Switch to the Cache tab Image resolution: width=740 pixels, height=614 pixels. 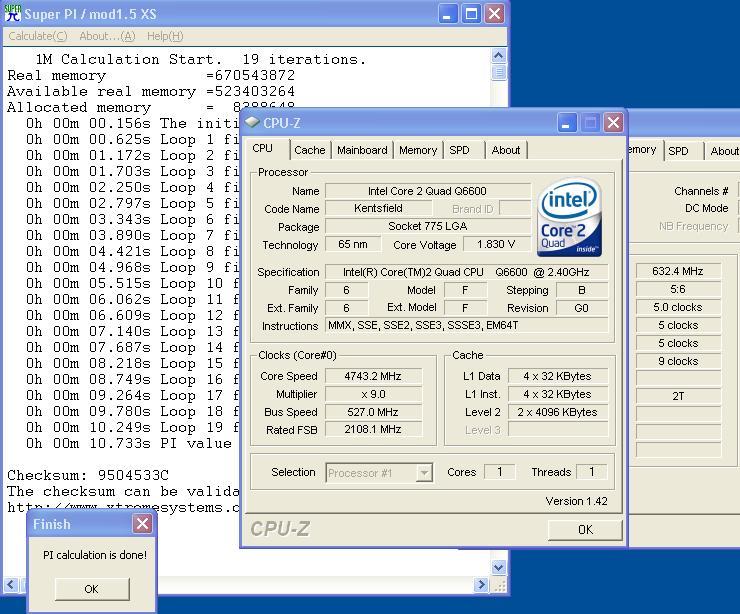coord(309,150)
